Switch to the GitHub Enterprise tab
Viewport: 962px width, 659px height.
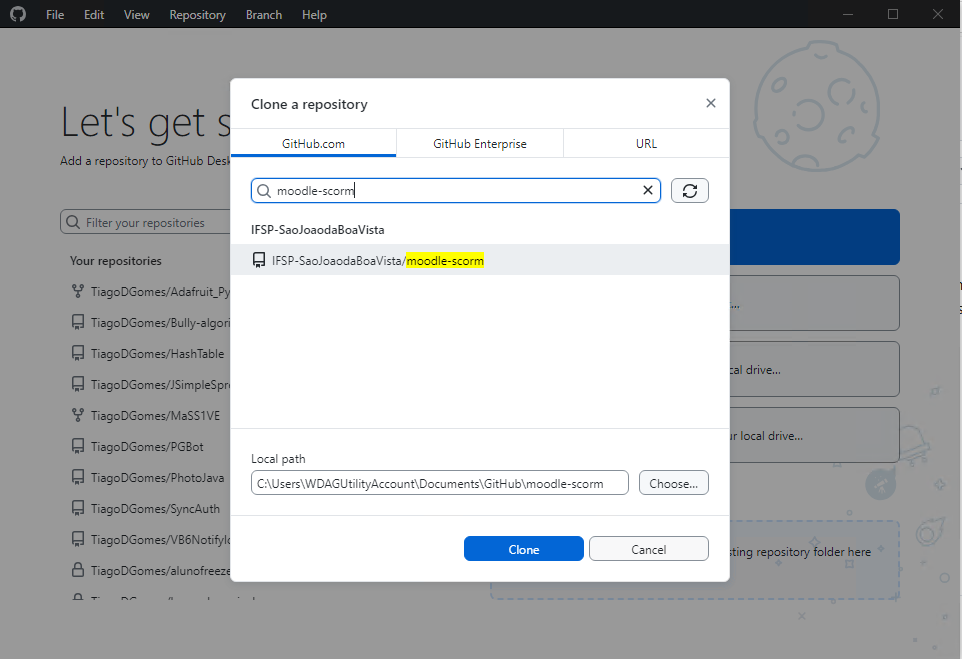[480, 144]
